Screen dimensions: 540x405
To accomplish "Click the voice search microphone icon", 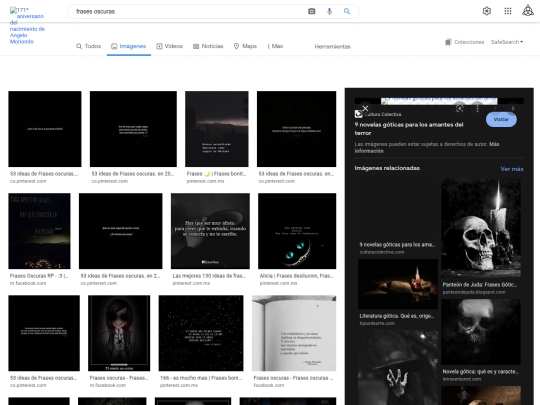I will [x=329, y=11].
